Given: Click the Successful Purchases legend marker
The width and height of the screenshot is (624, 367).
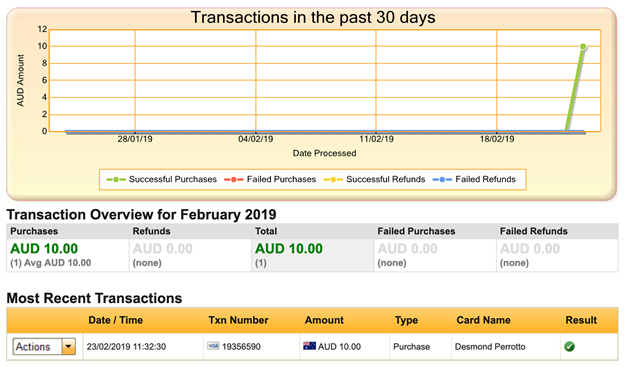Looking at the screenshot, I should tap(116, 180).
